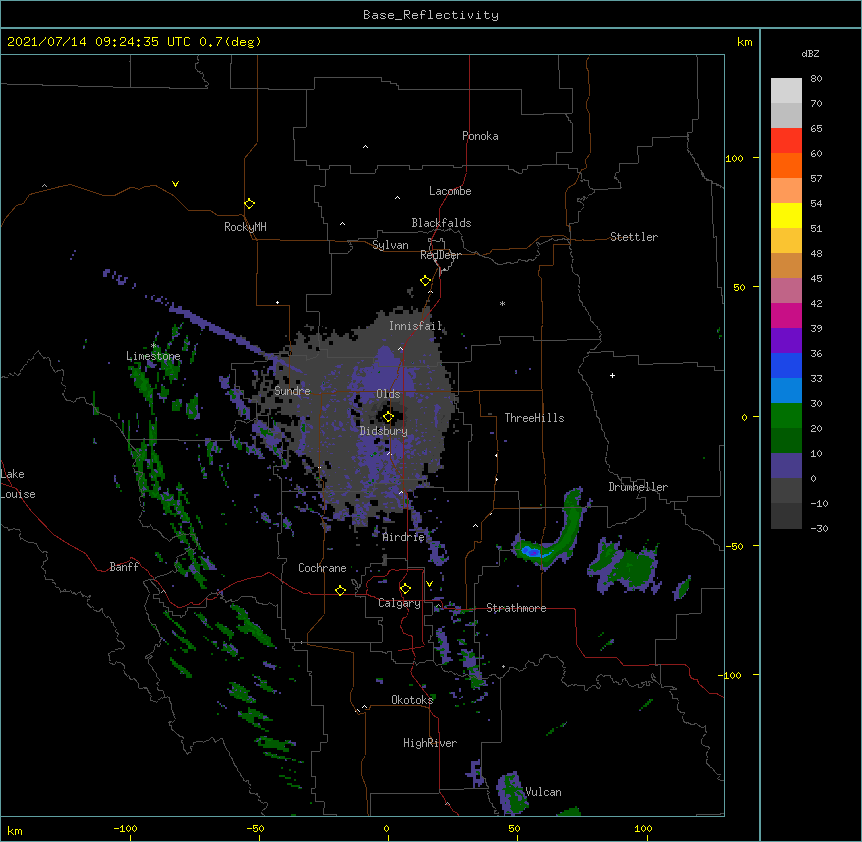Screen dimensions: 862x842
Task: Click the Strathmore town label
Action: pos(516,608)
